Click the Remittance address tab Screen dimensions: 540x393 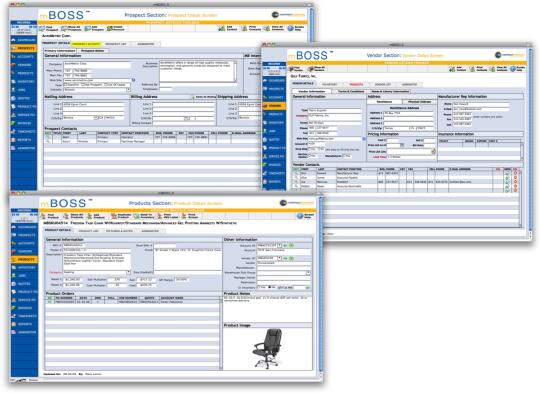point(384,102)
